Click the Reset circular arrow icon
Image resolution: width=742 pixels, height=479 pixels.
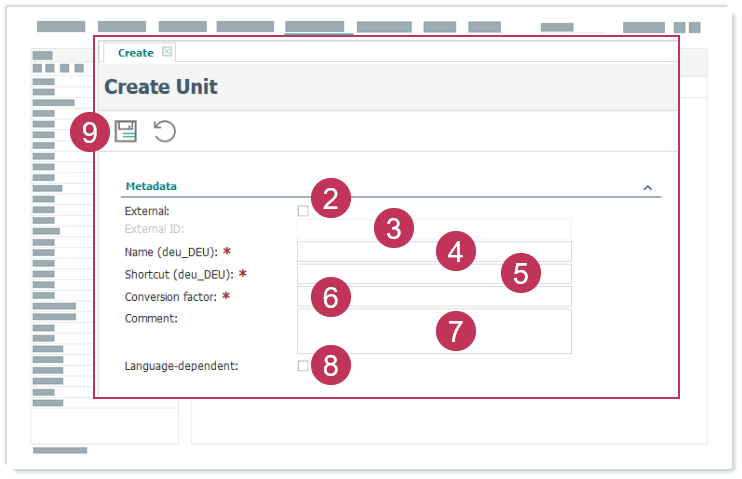click(164, 131)
